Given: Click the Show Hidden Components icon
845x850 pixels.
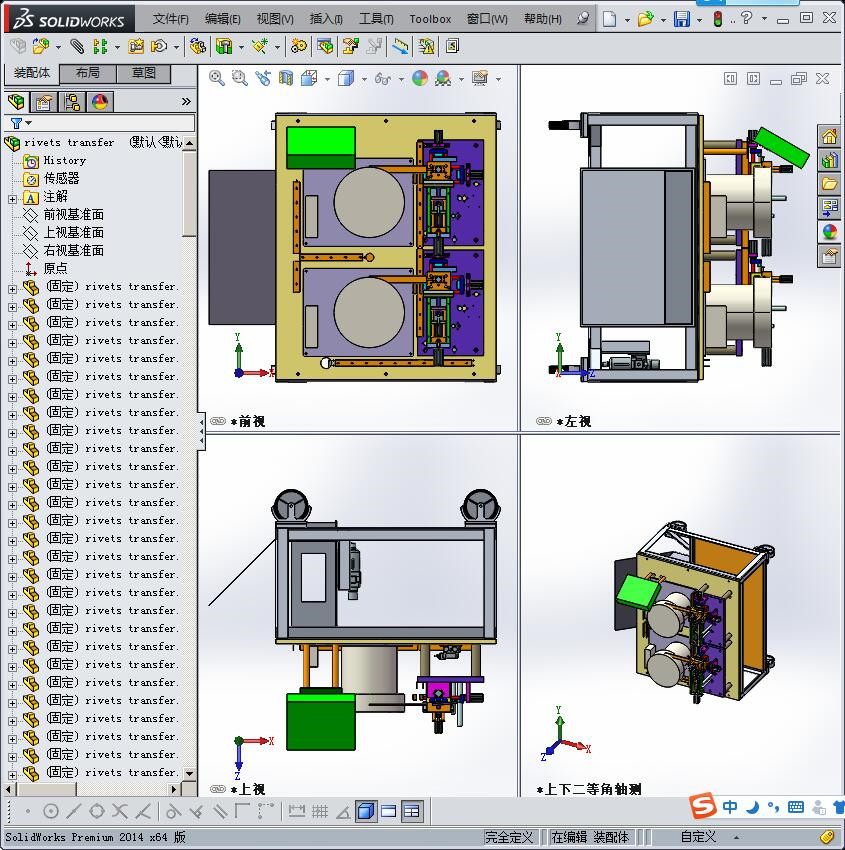Looking at the screenshot, I should (x=198, y=47).
